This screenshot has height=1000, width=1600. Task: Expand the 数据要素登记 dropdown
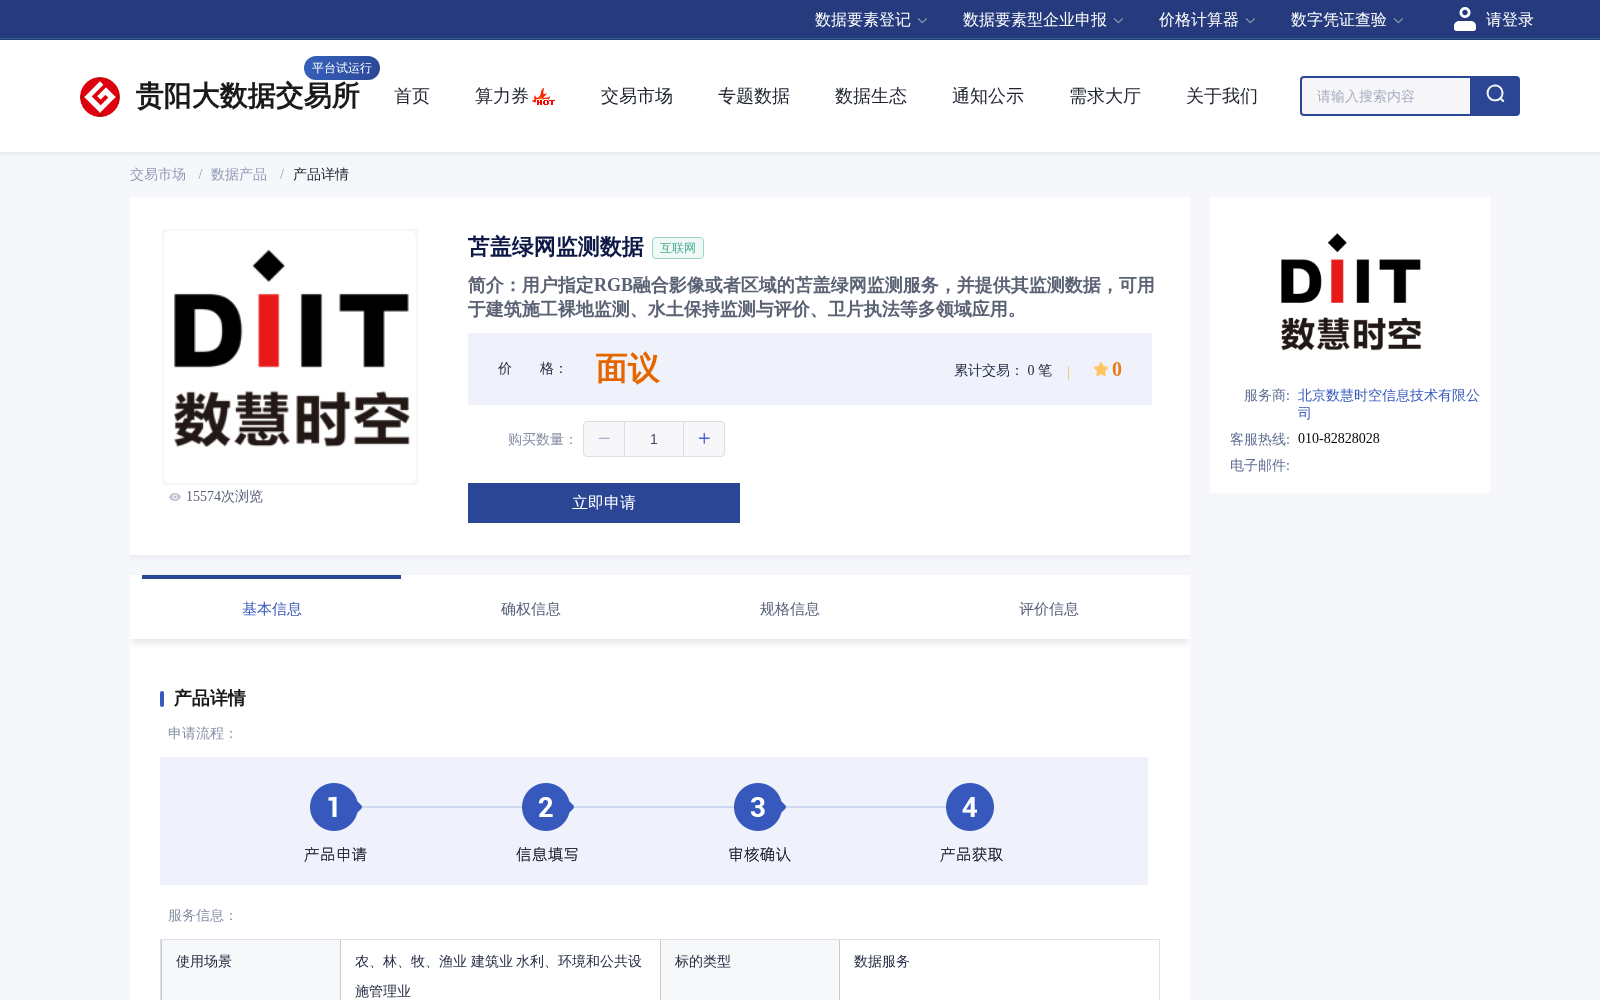[x=871, y=20]
